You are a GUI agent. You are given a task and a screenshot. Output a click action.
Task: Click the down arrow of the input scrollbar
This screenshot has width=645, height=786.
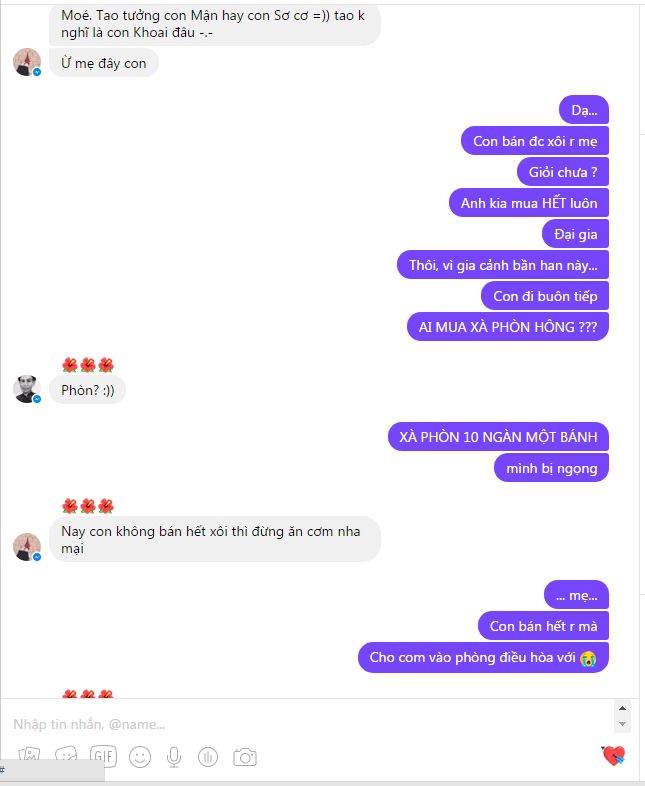click(x=622, y=724)
